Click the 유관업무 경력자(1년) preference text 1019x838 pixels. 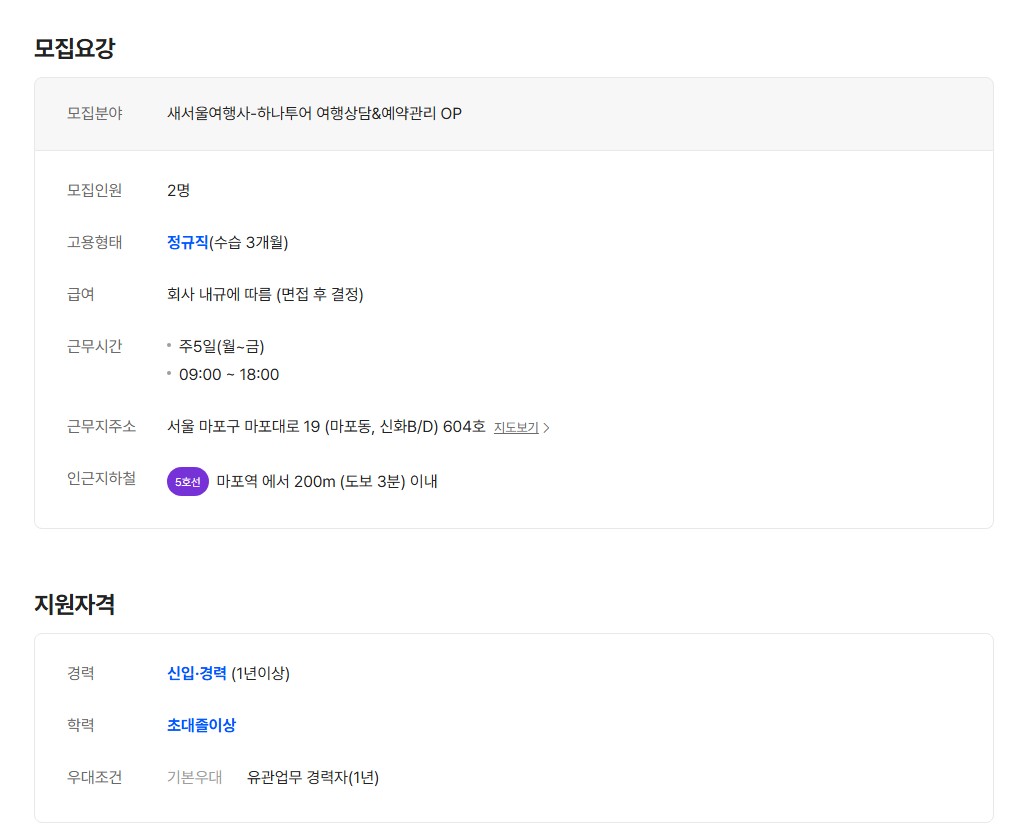(x=313, y=778)
